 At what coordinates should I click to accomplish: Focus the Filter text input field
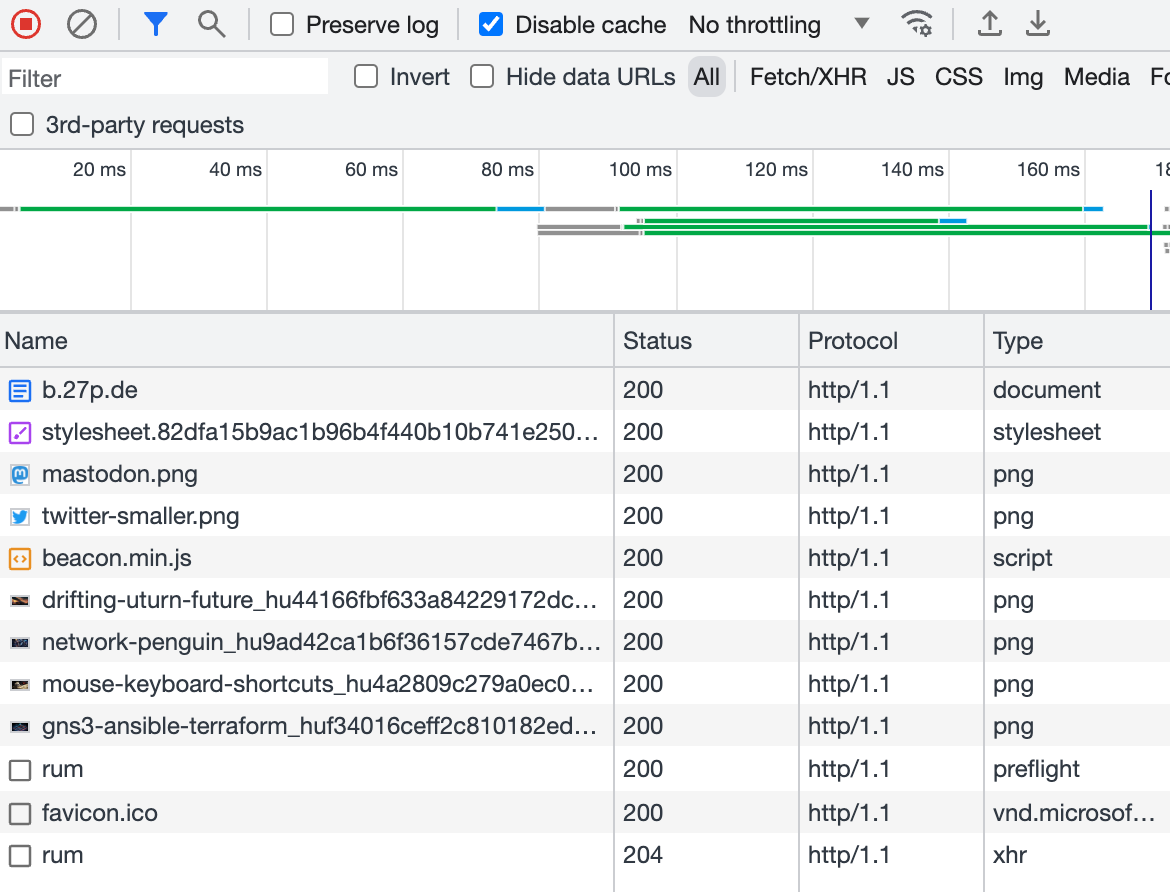165,78
